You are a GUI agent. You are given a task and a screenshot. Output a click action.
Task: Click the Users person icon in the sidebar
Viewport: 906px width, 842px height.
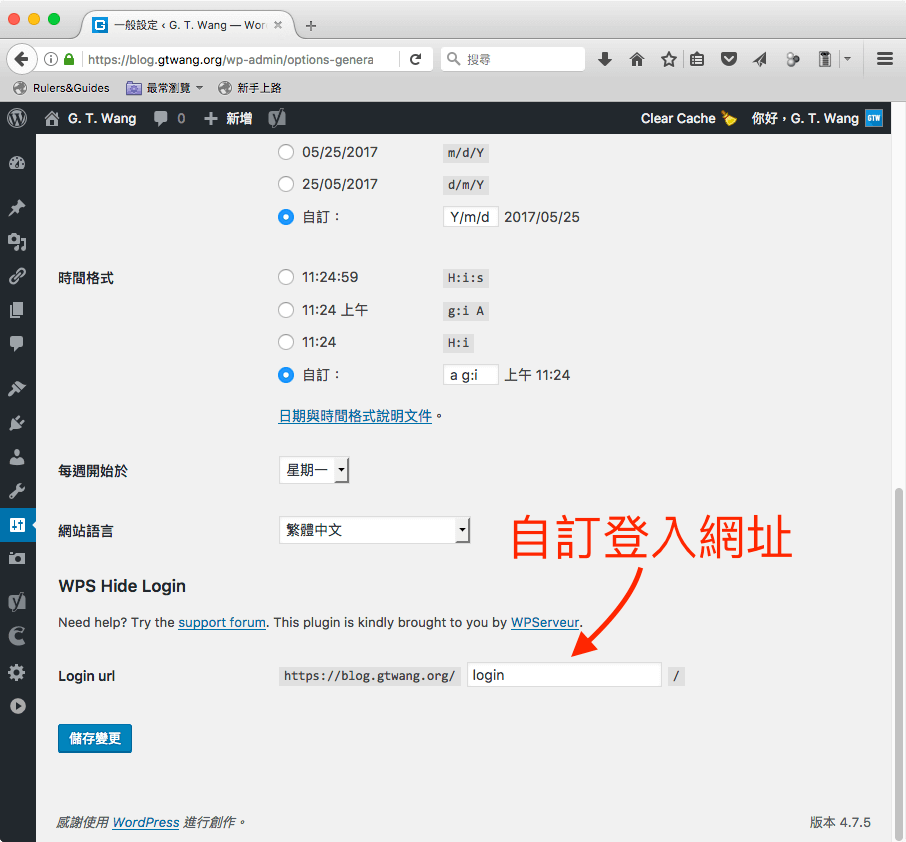coord(16,457)
